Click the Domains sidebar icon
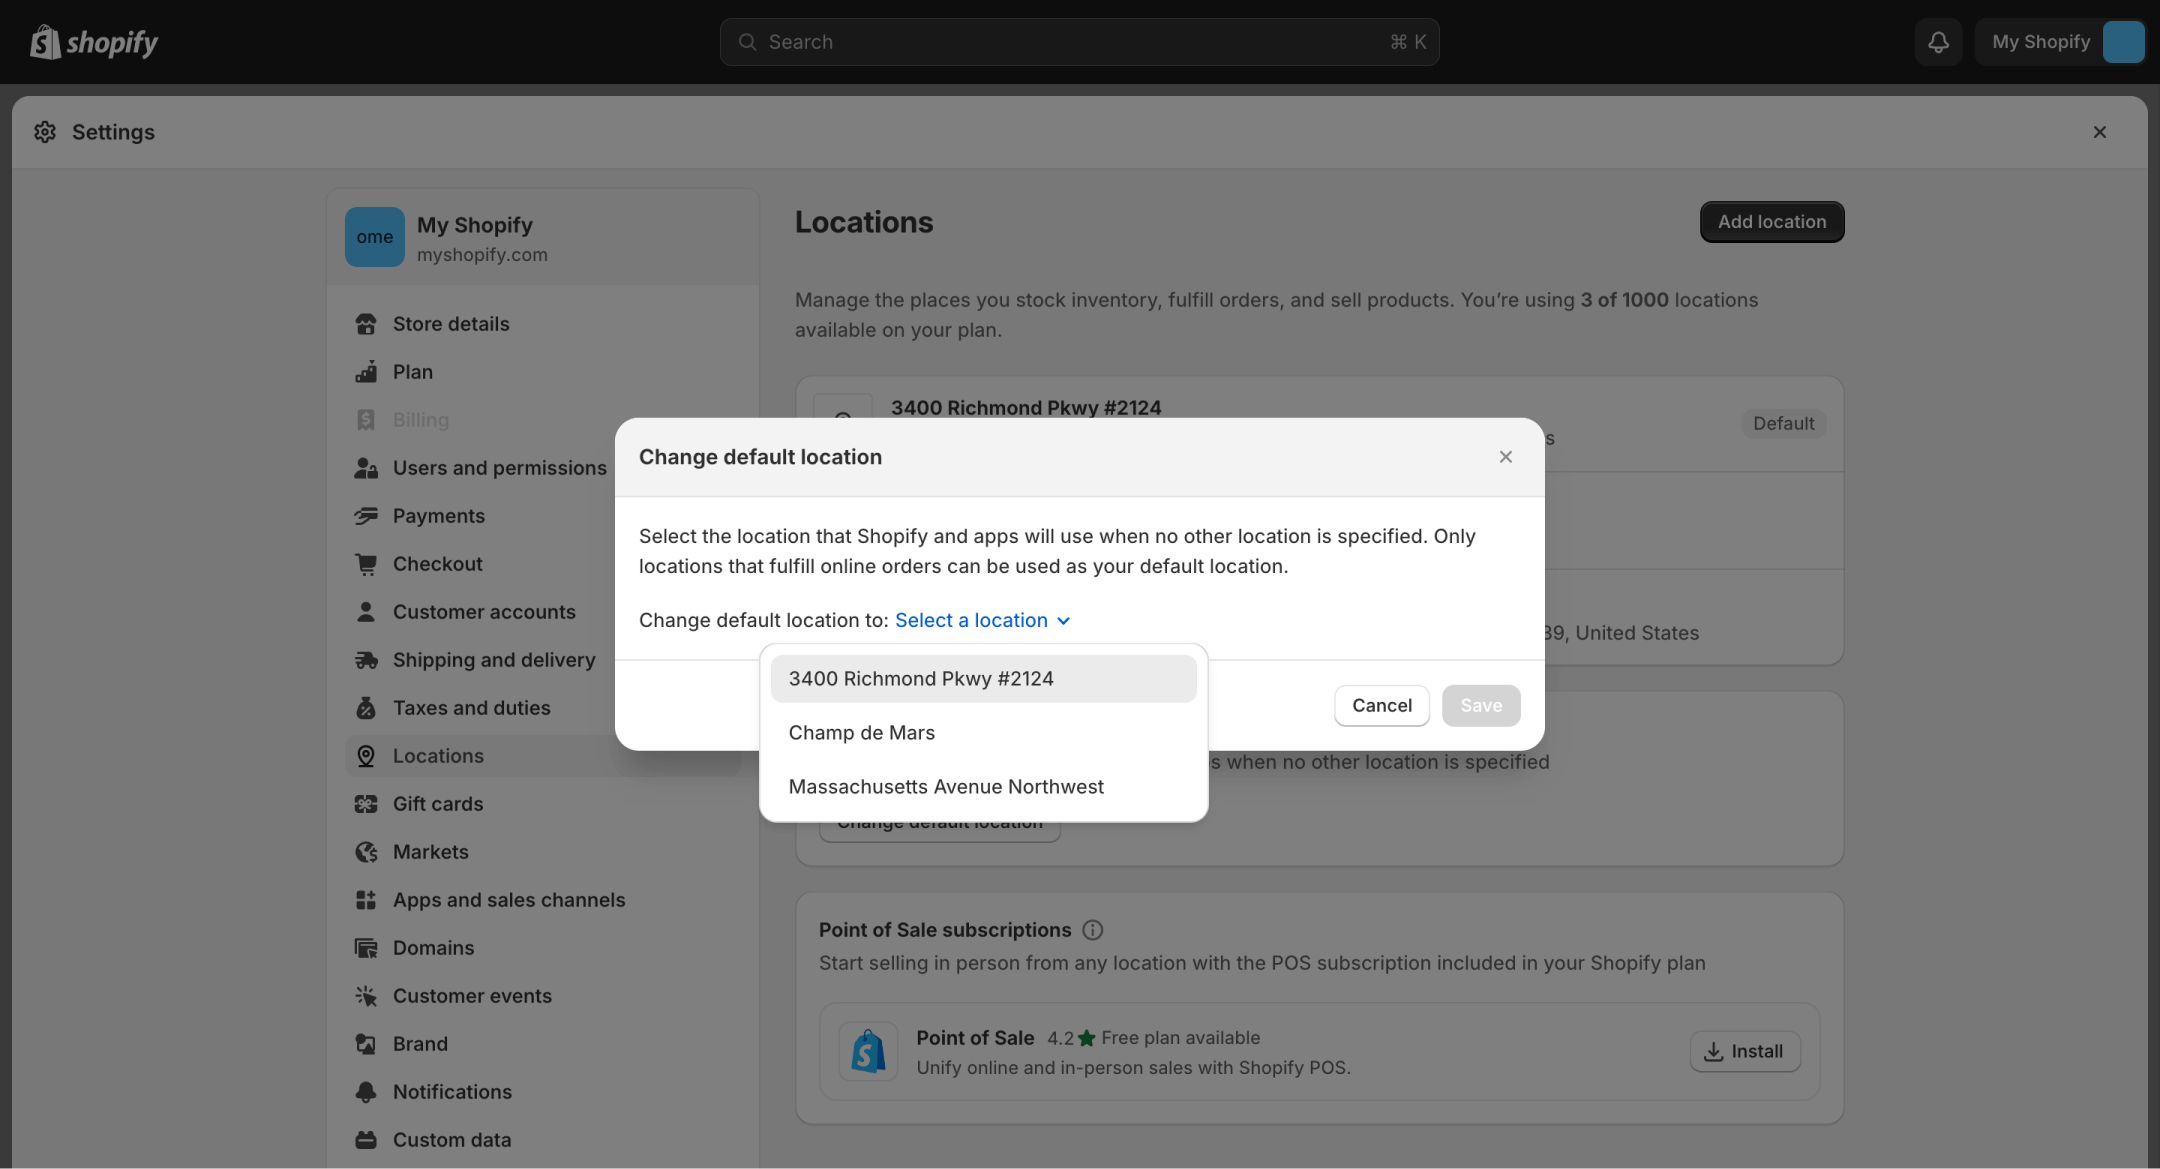 point(366,948)
